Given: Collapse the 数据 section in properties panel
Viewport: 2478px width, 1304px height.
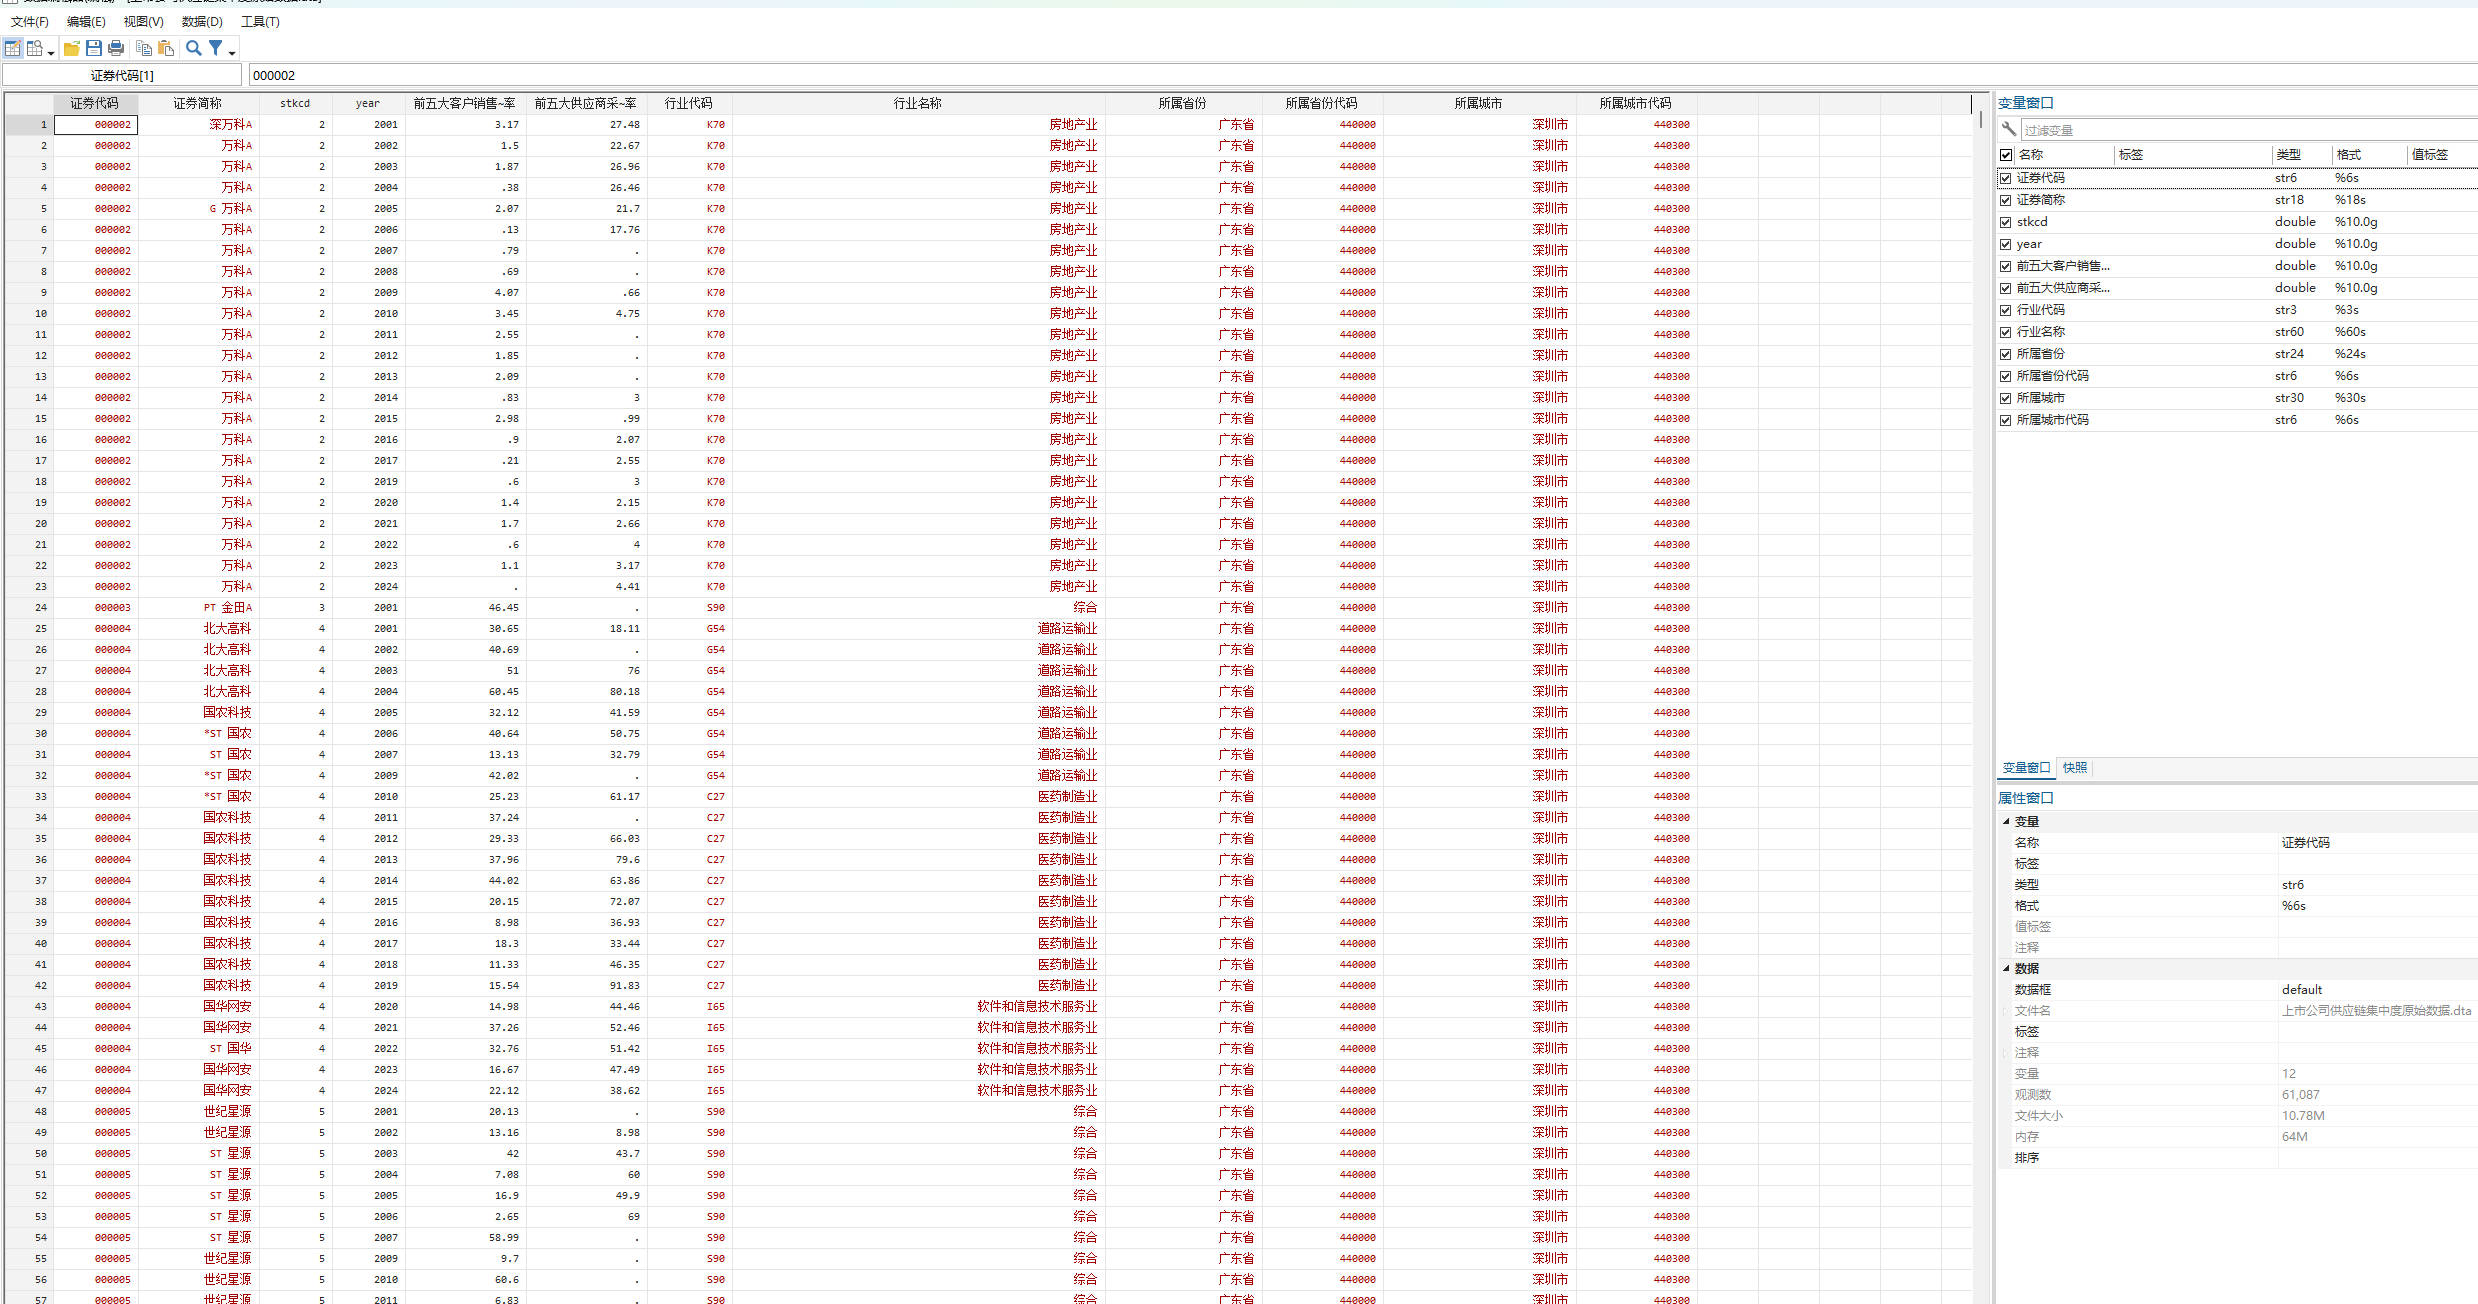Looking at the screenshot, I should tap(2006, 968).
